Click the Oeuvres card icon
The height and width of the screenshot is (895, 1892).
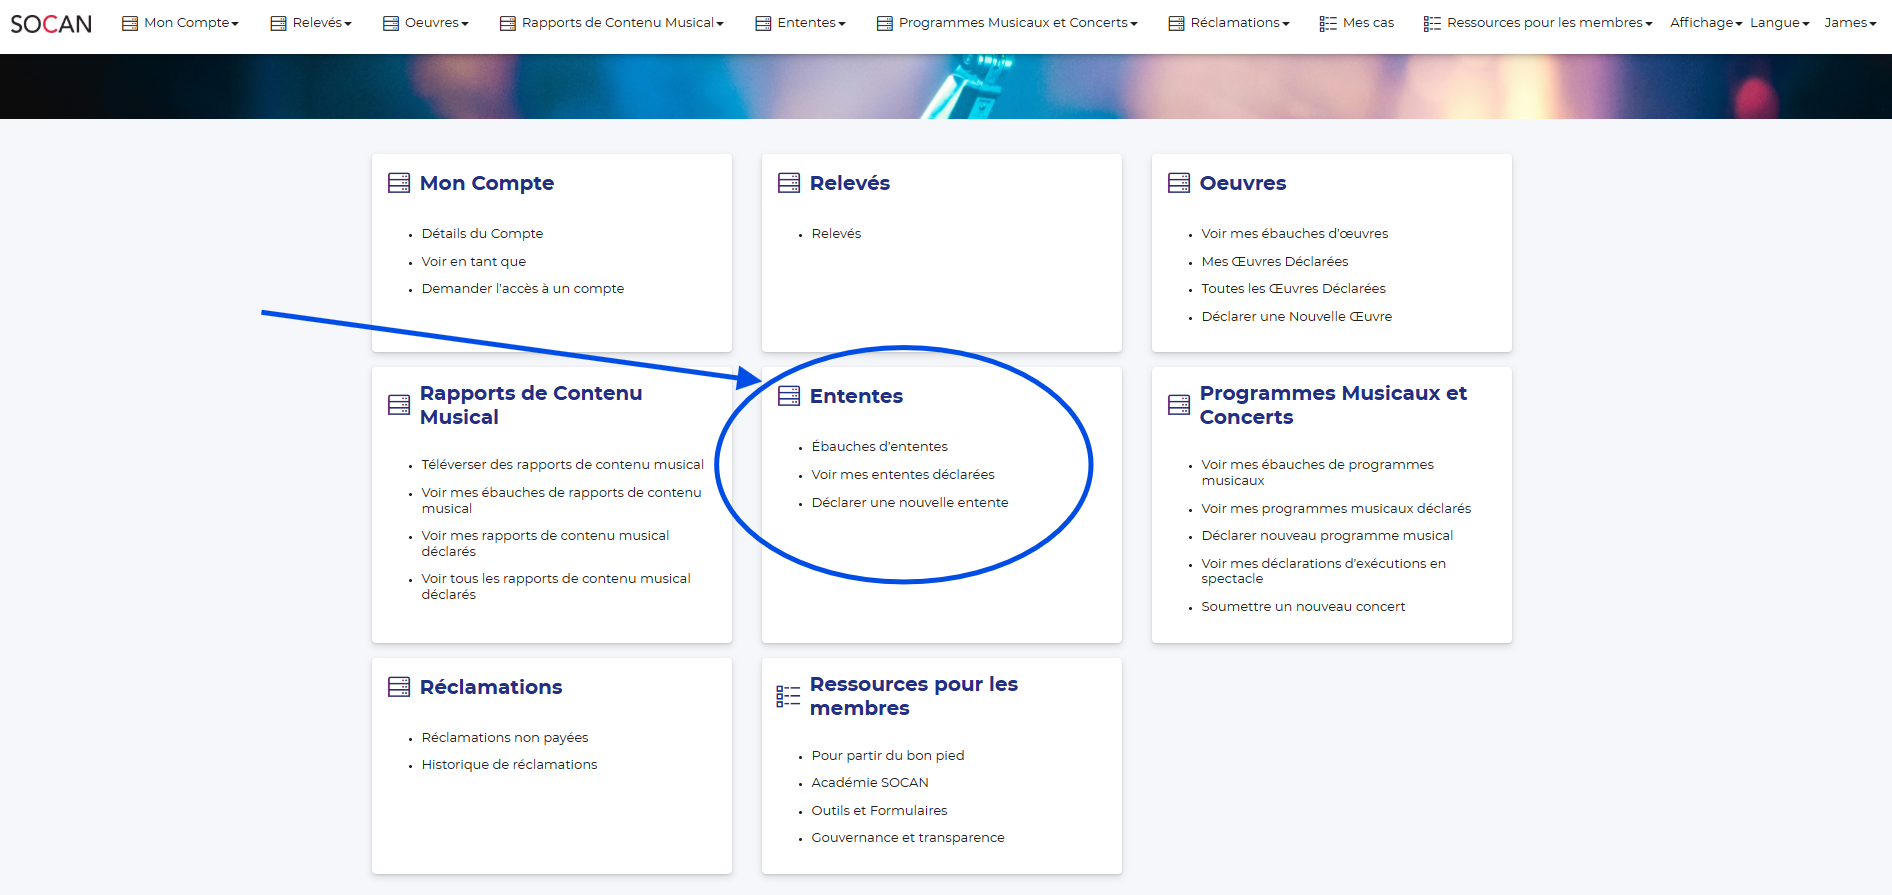tap(1179, 183)
